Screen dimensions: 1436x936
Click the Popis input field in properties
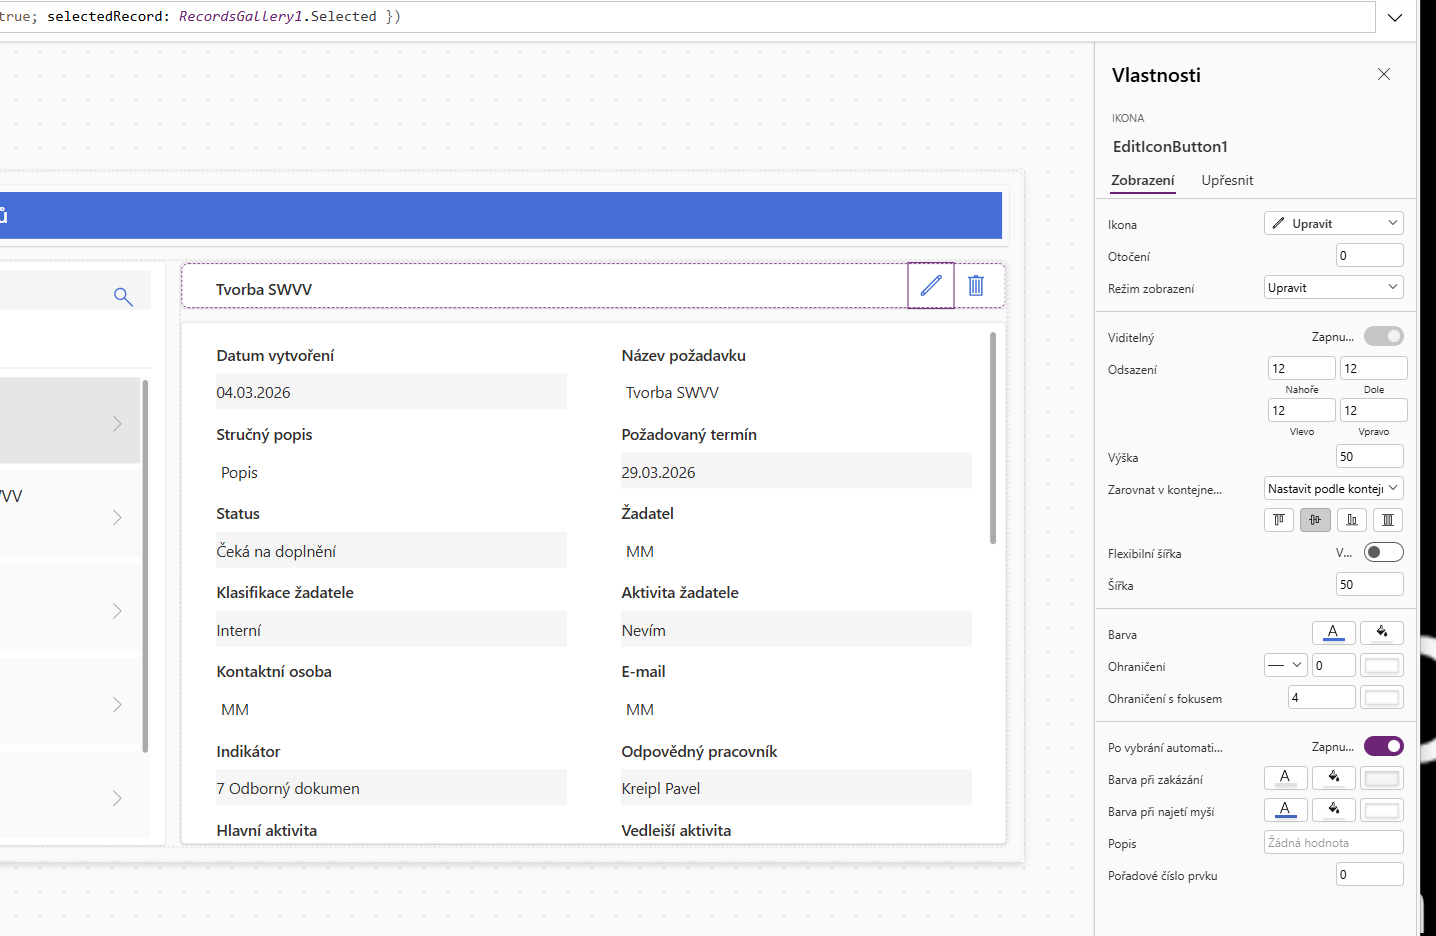pyautogui.click(x=1333, y=843)
